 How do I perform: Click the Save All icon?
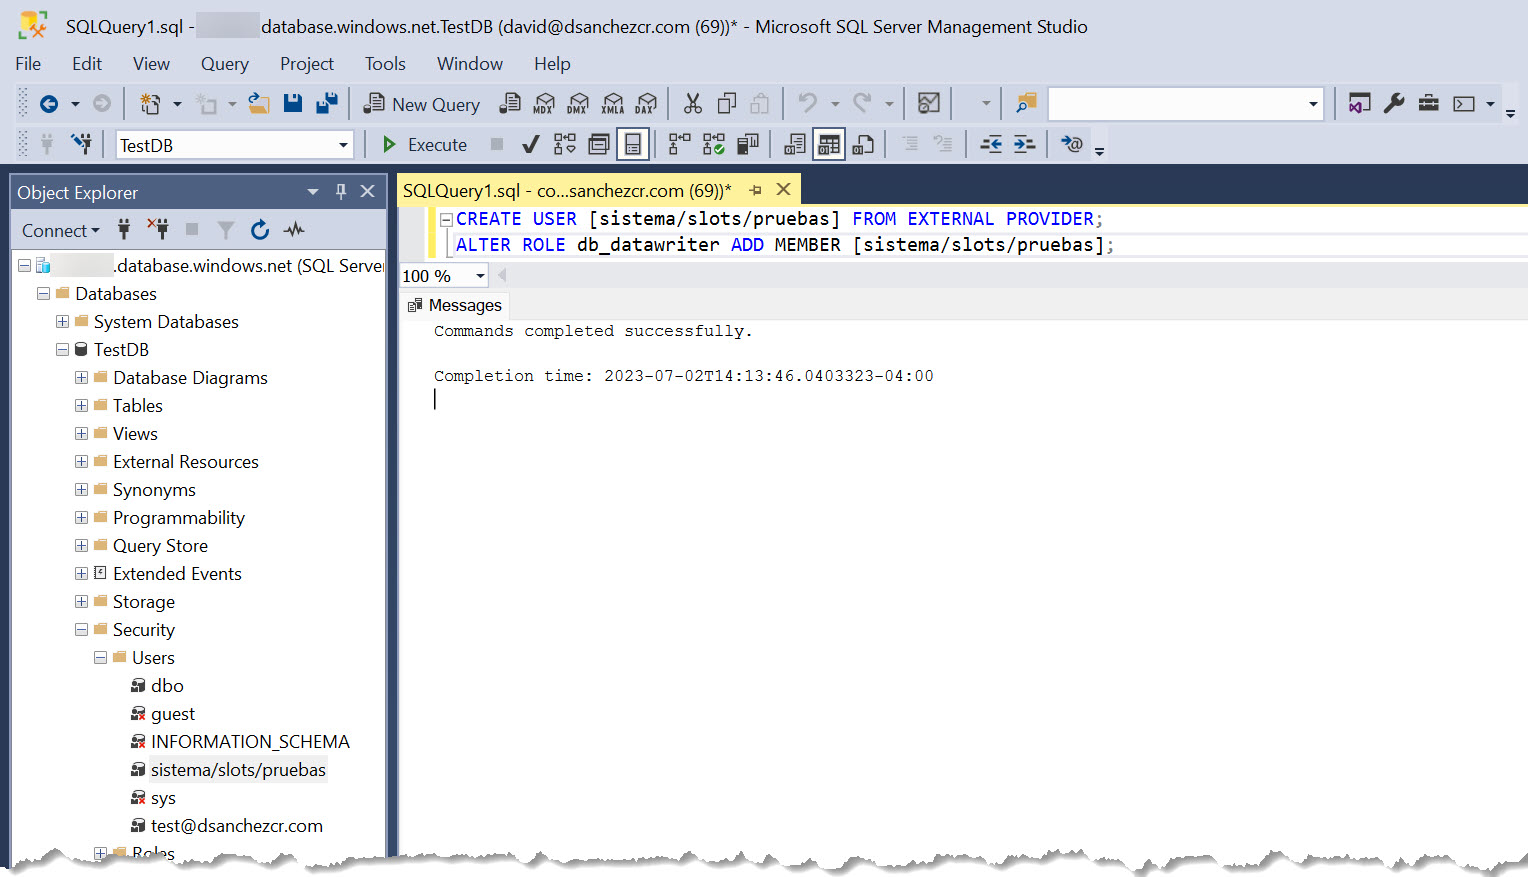[x=326, y=104]
